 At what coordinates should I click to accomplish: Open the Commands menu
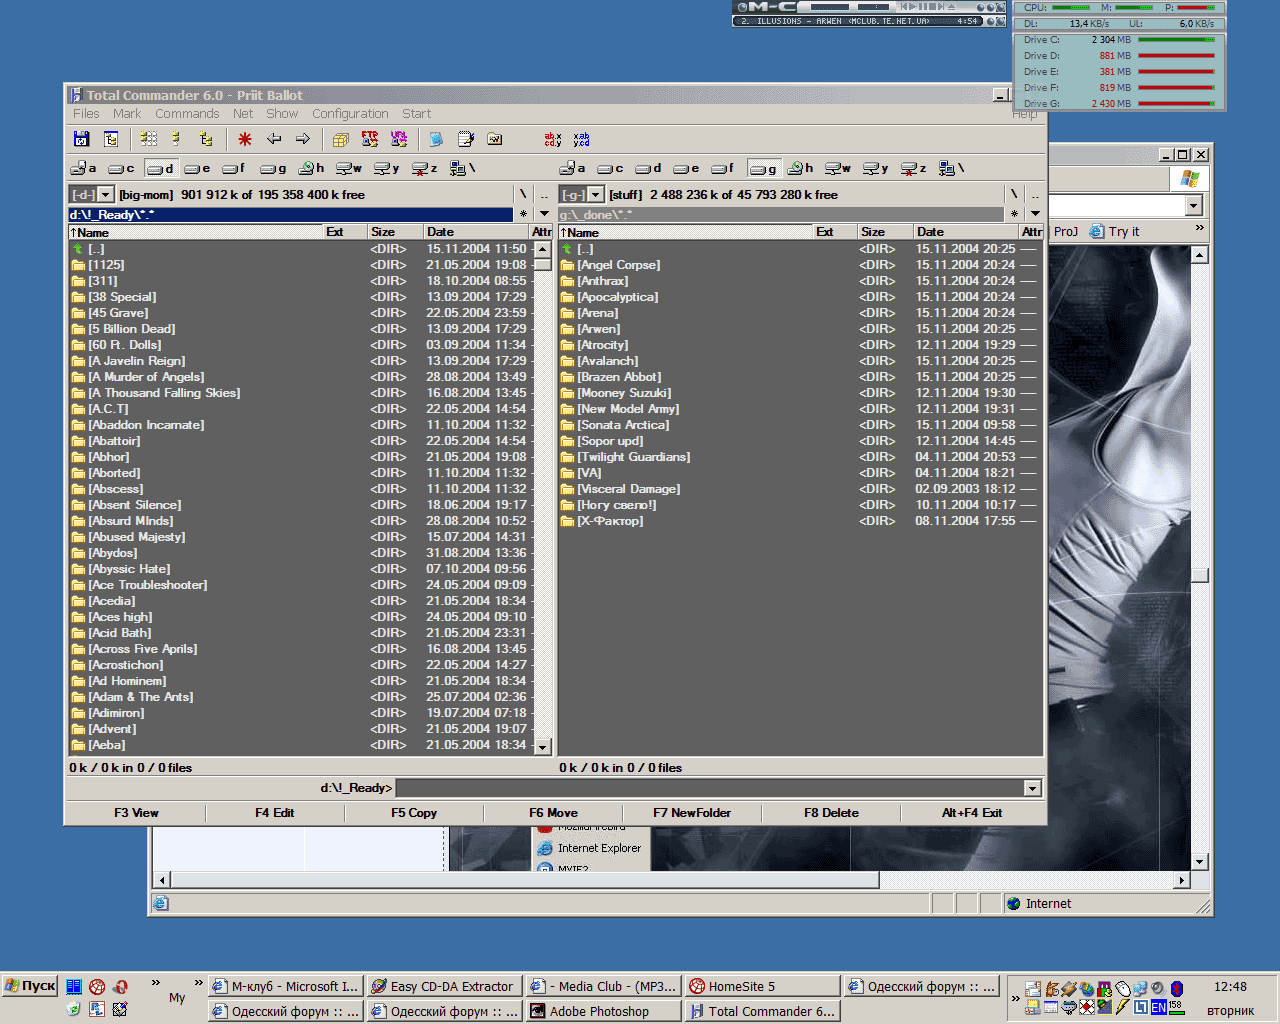(x=187, y=113)
